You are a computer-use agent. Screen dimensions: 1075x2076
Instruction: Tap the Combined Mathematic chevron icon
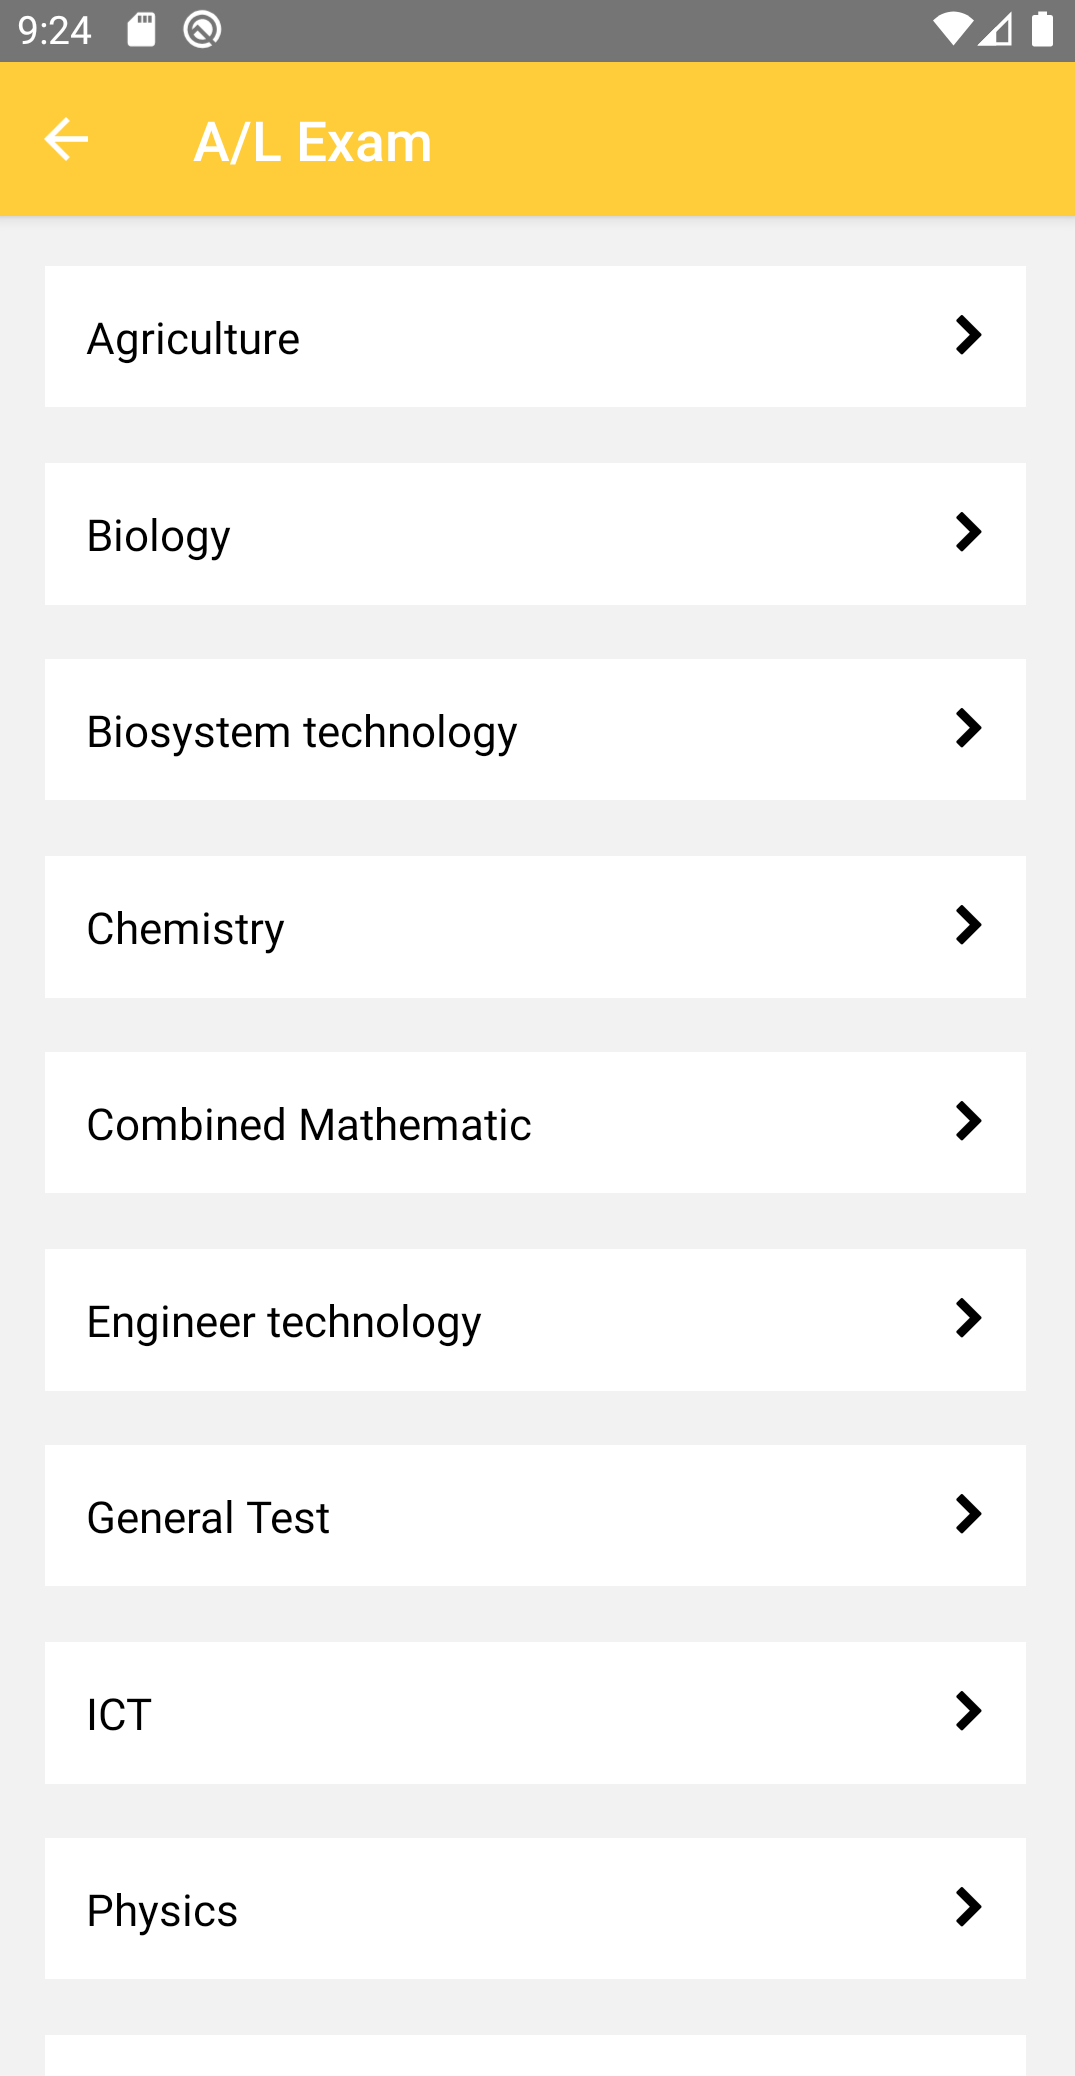click(968, 1121)
